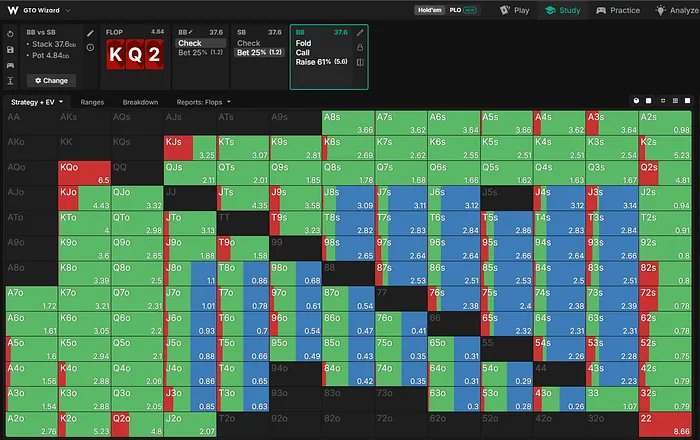Open the Strategy + EV dropdown
This screenshot has height=440, width=700.
tap(37, 102)
